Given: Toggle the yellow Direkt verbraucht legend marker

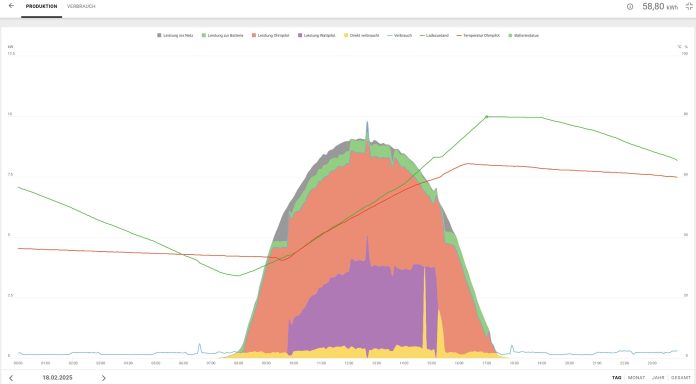Looking at the screenshot, I should point(346,35).
